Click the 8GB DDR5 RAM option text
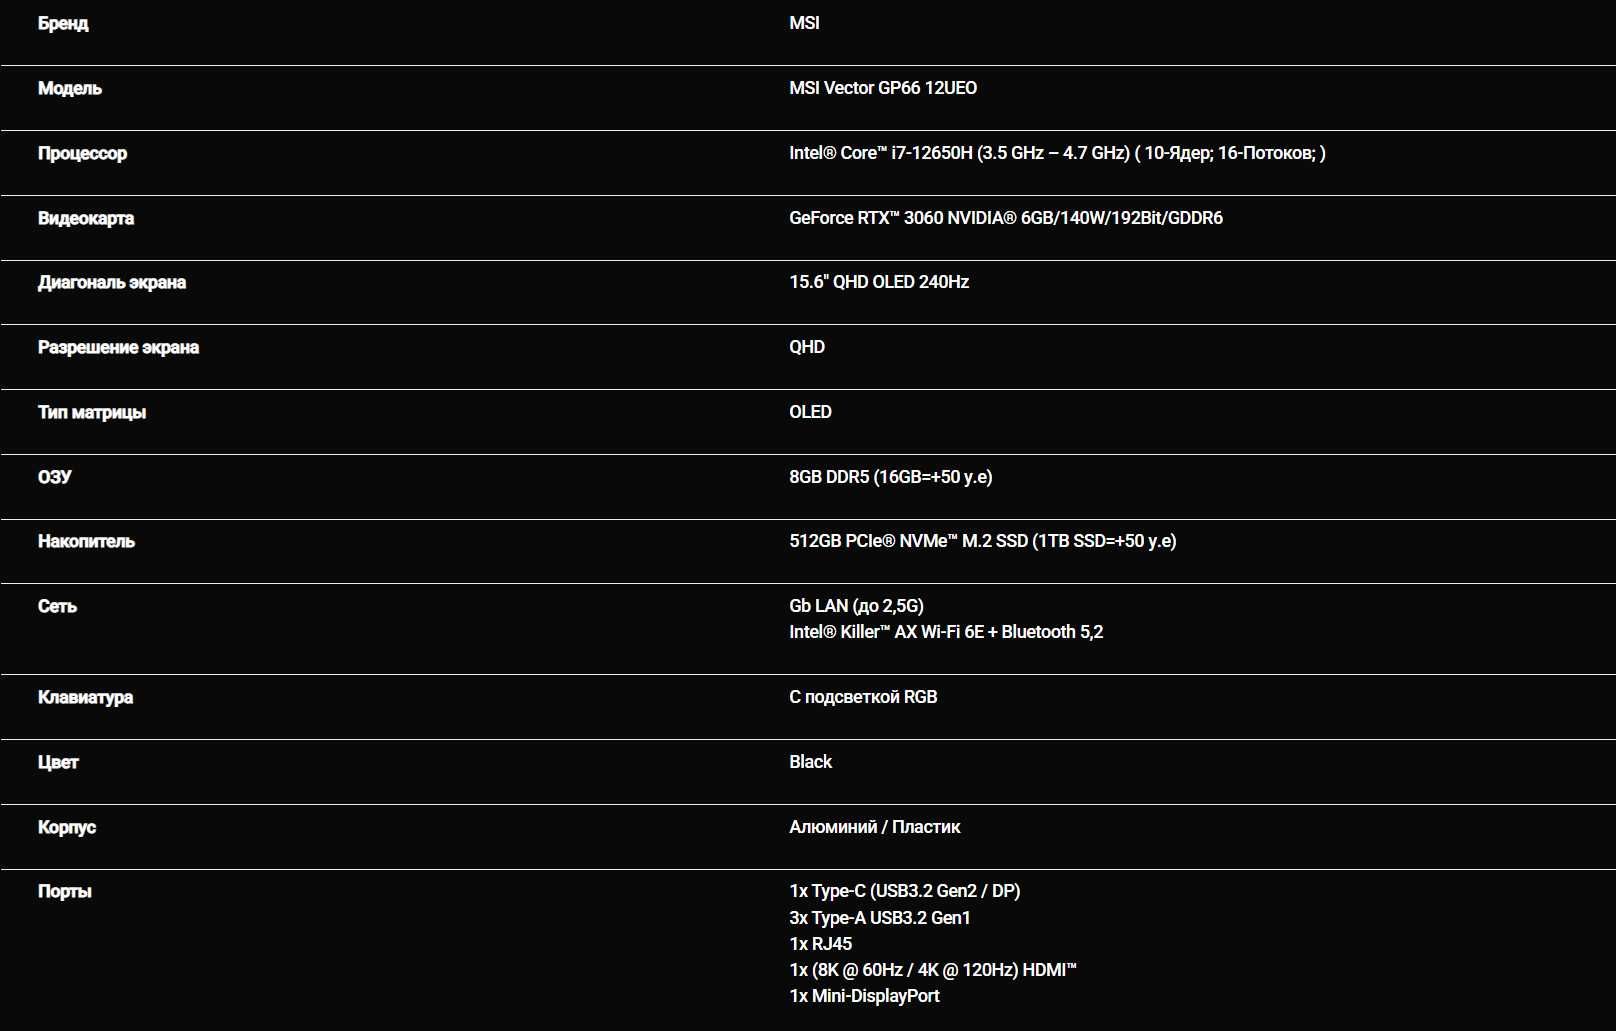The image size is (1616, 1031). 891,477
